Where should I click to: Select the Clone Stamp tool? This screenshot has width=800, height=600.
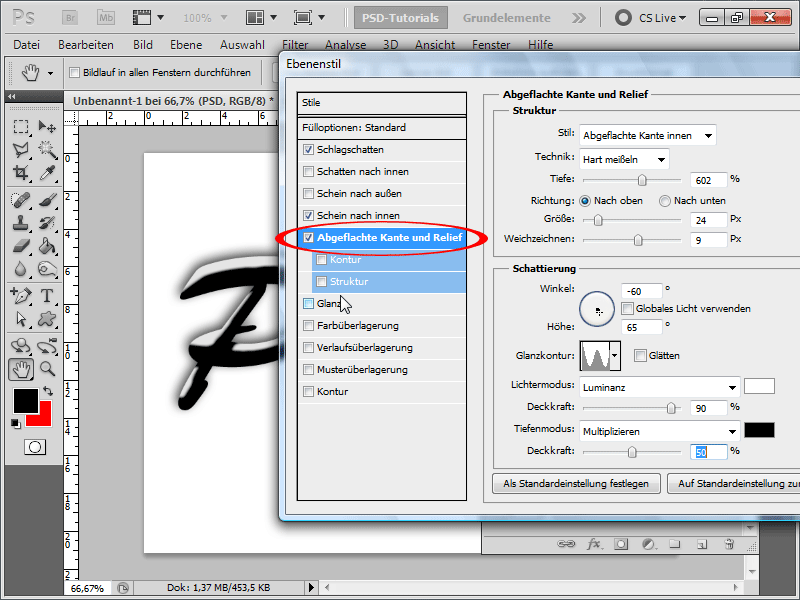tap(20, 223)
